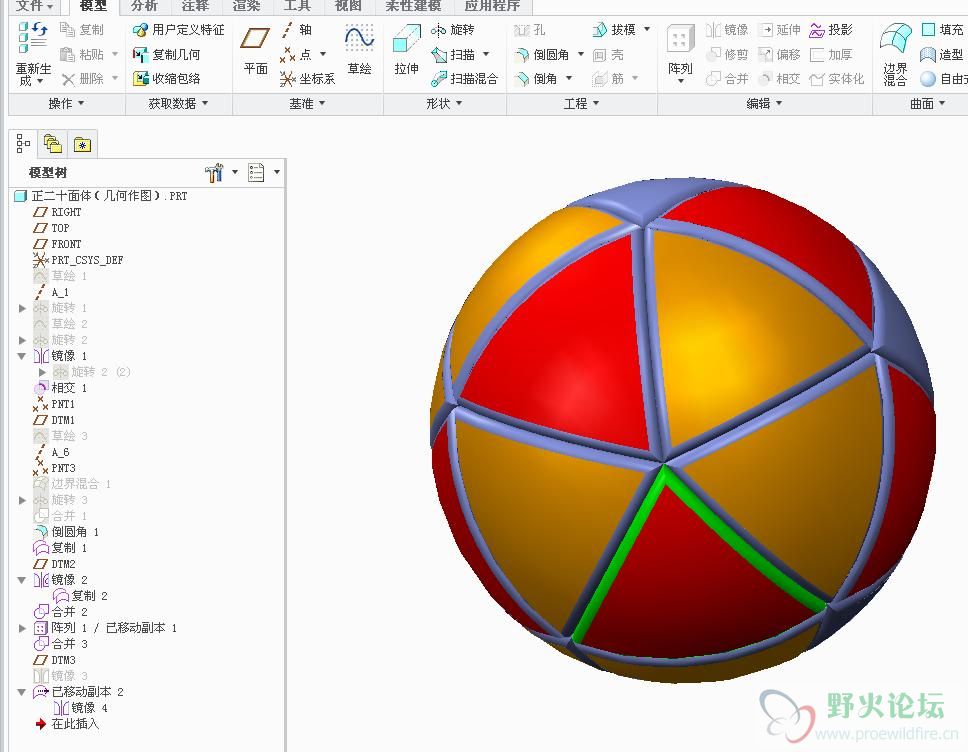This screenshot has width=968, height=752.
Task: Select DTM3 datum plane in tree
Action: click(x=54, y=660)
